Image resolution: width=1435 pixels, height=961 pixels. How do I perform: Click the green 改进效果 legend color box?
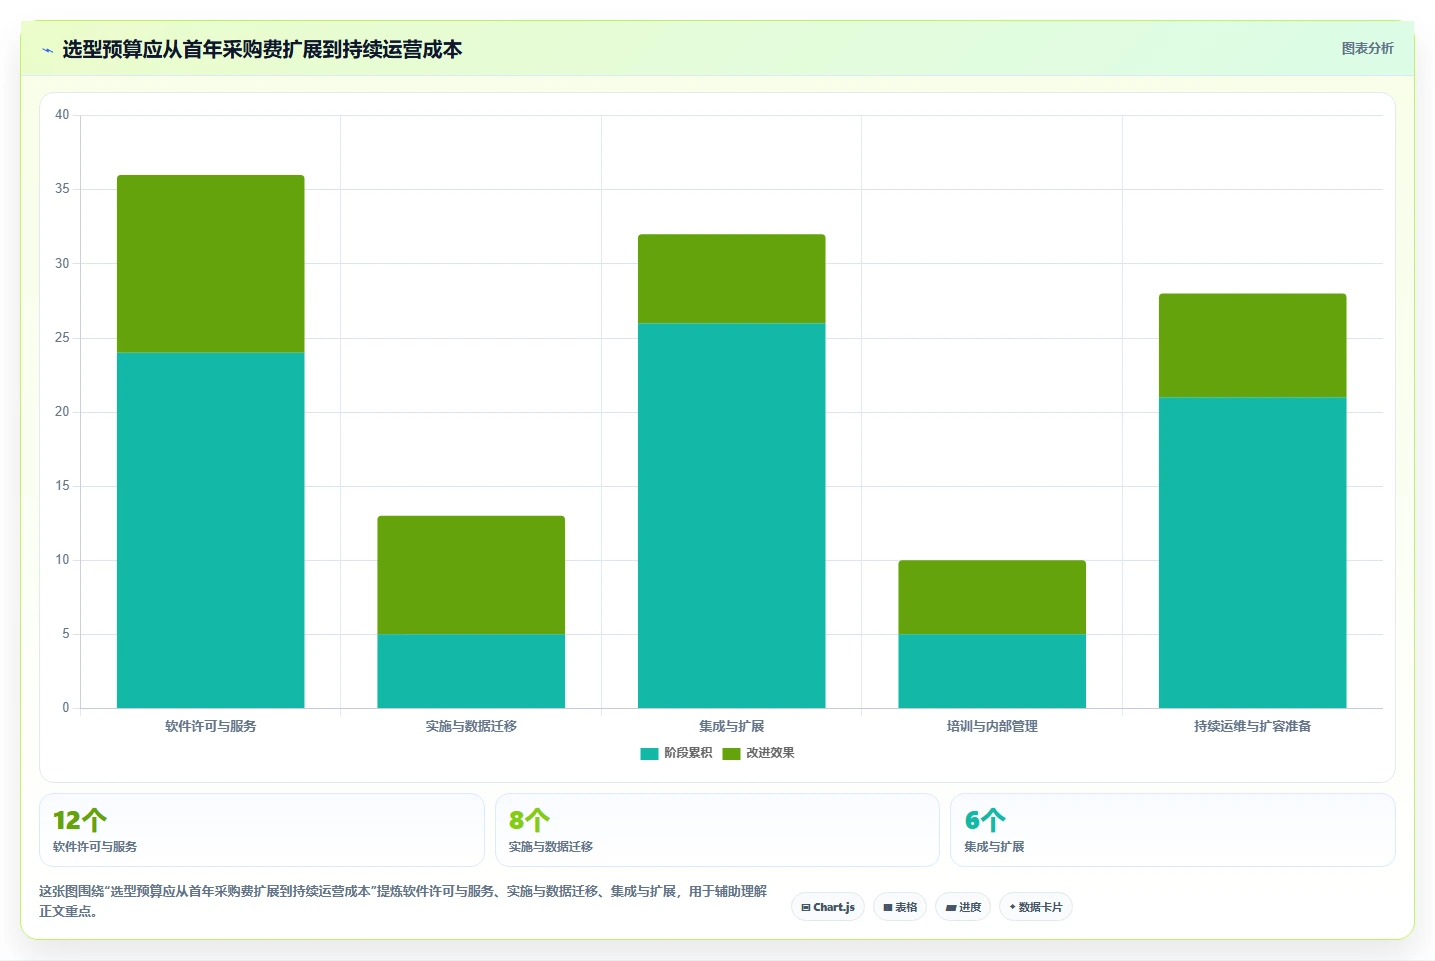(731, 754)
